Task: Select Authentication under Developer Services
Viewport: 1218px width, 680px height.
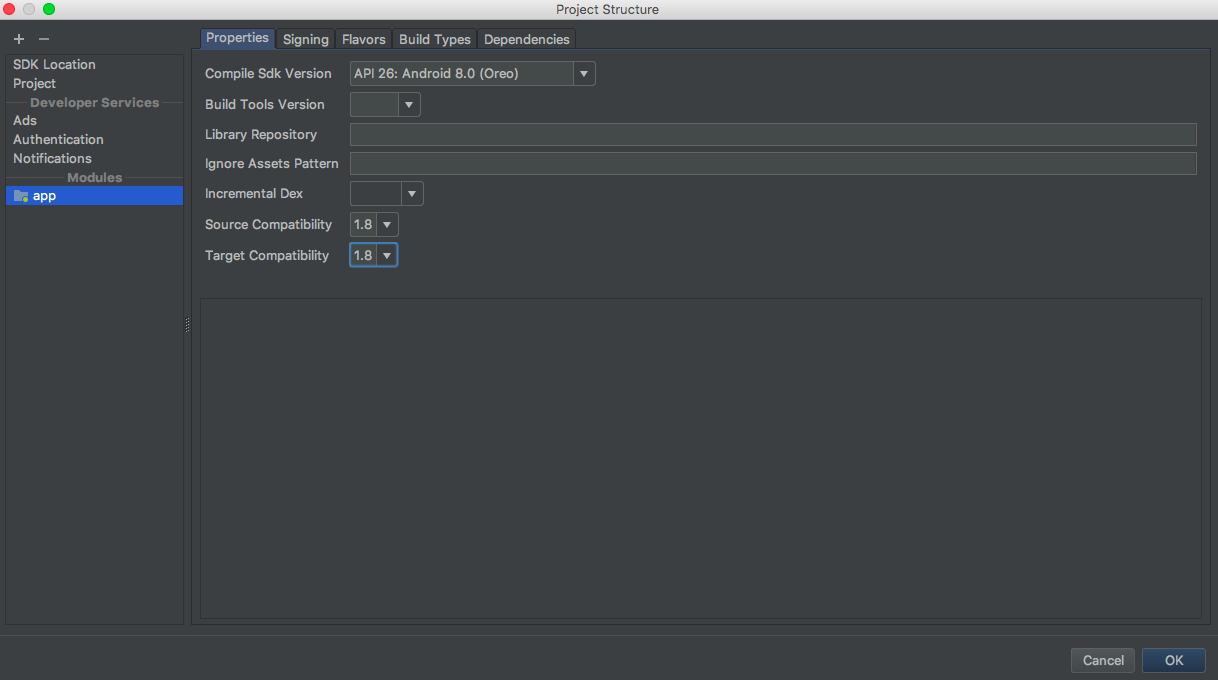Action: coord(58,139)
